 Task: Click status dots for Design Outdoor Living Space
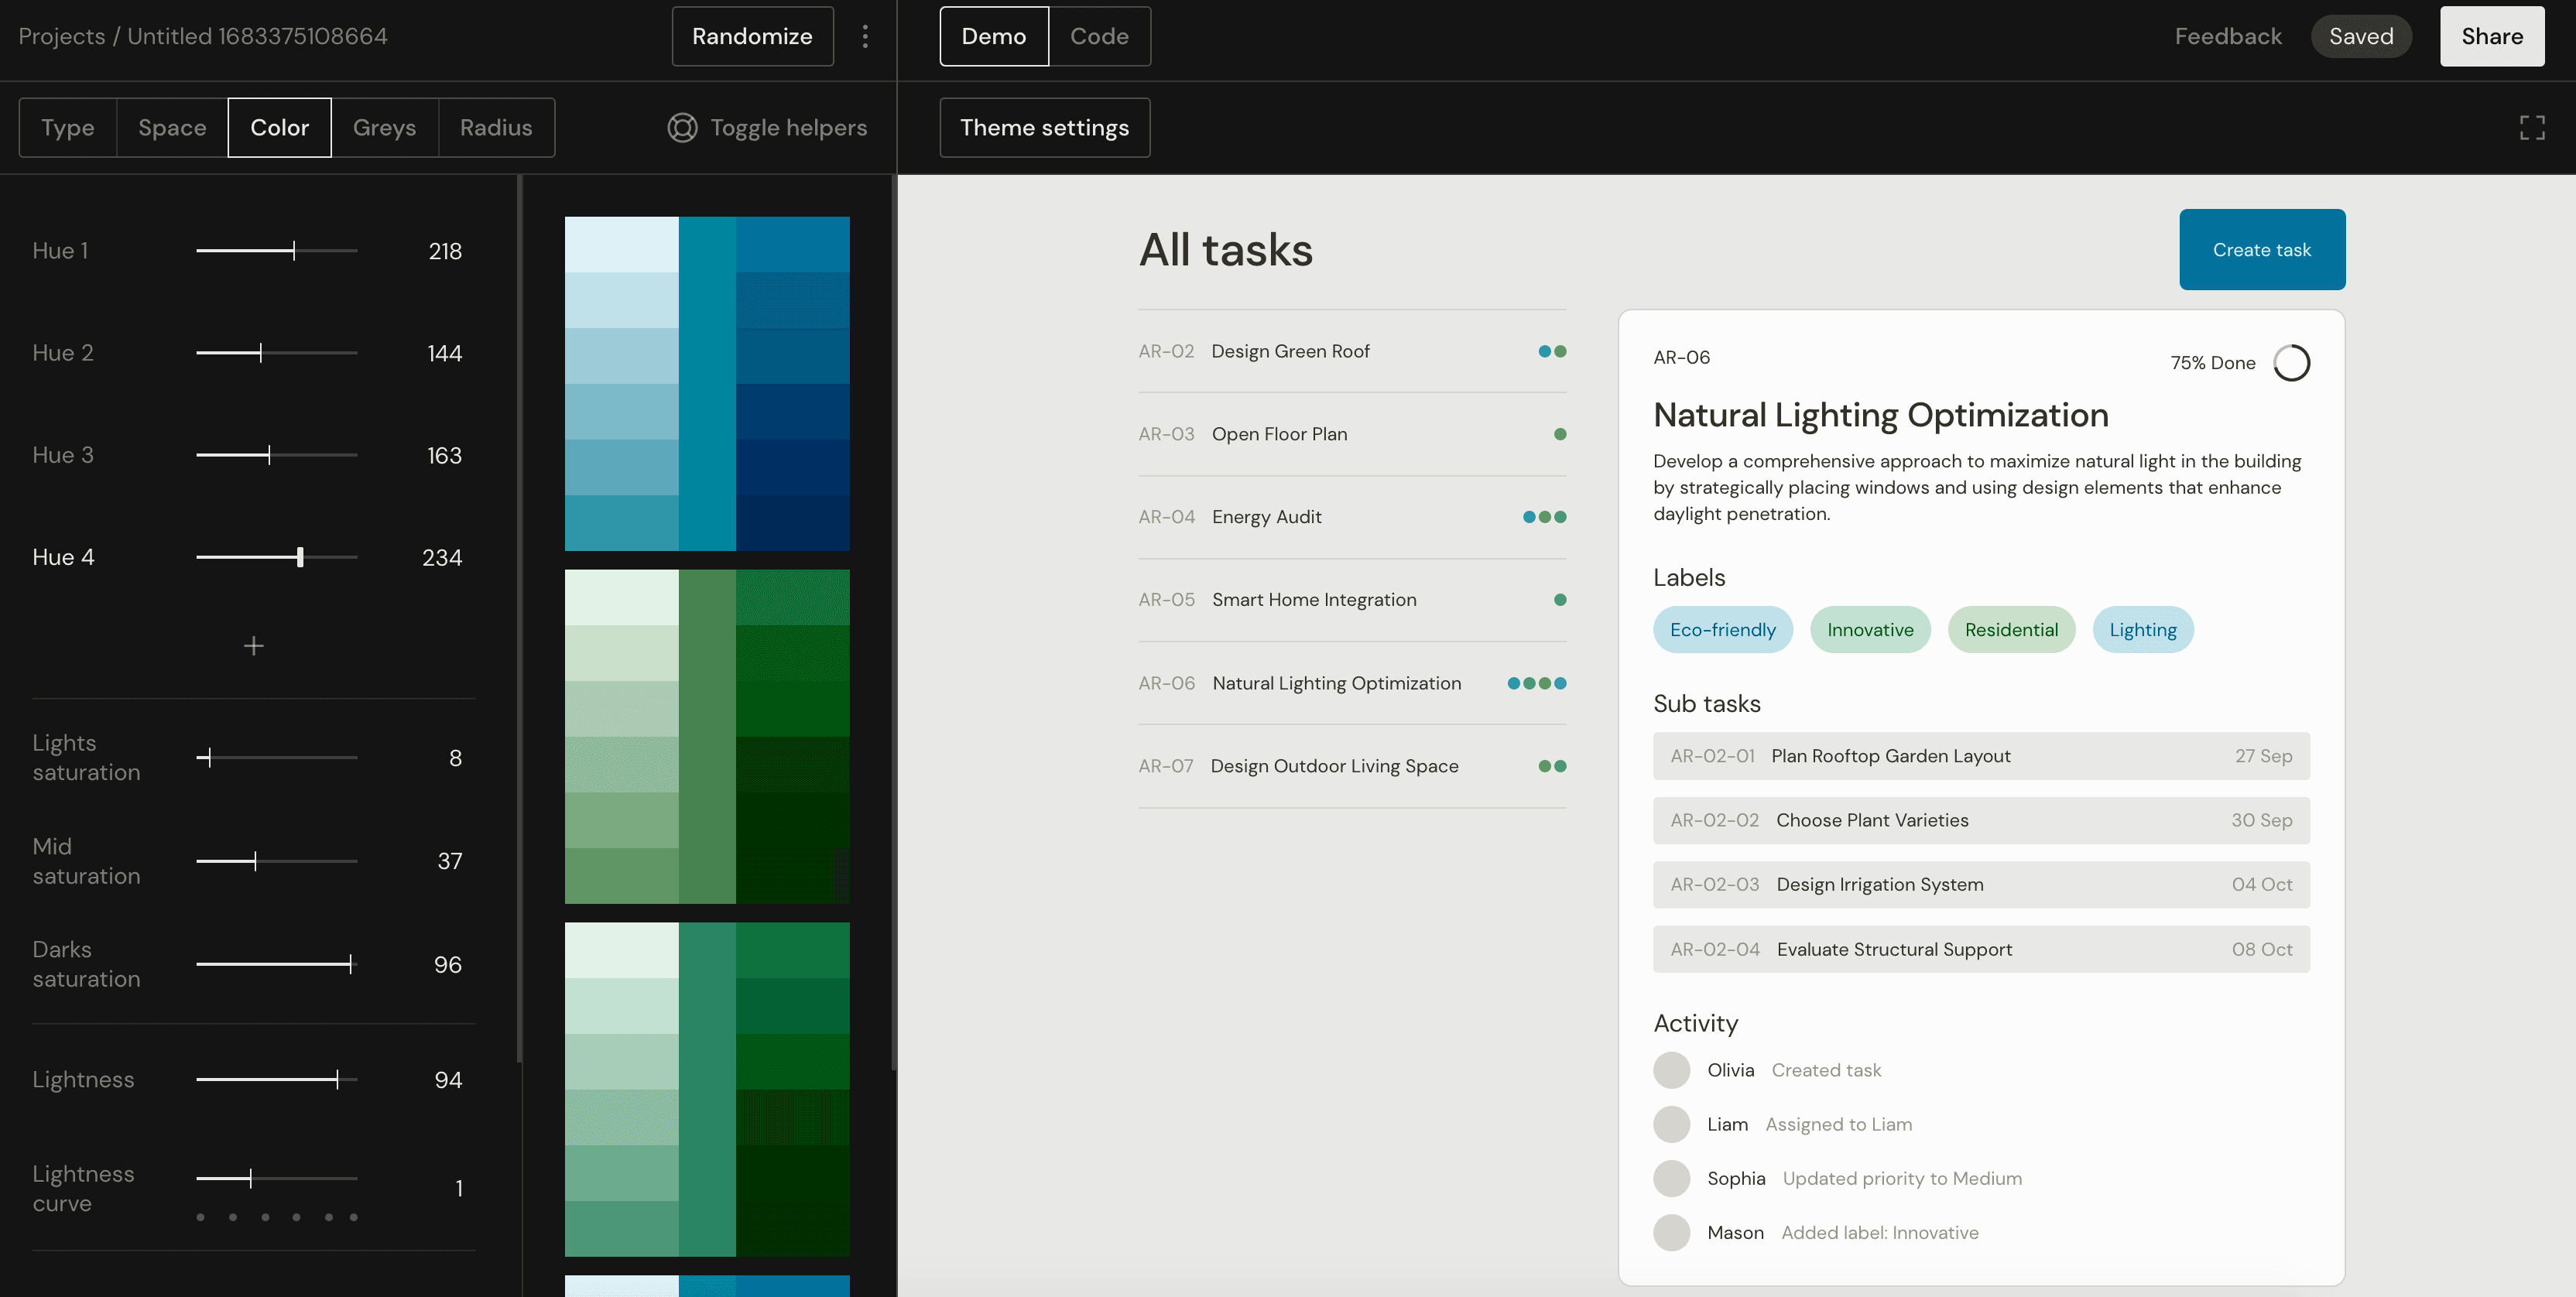(x=1552, y=766)
